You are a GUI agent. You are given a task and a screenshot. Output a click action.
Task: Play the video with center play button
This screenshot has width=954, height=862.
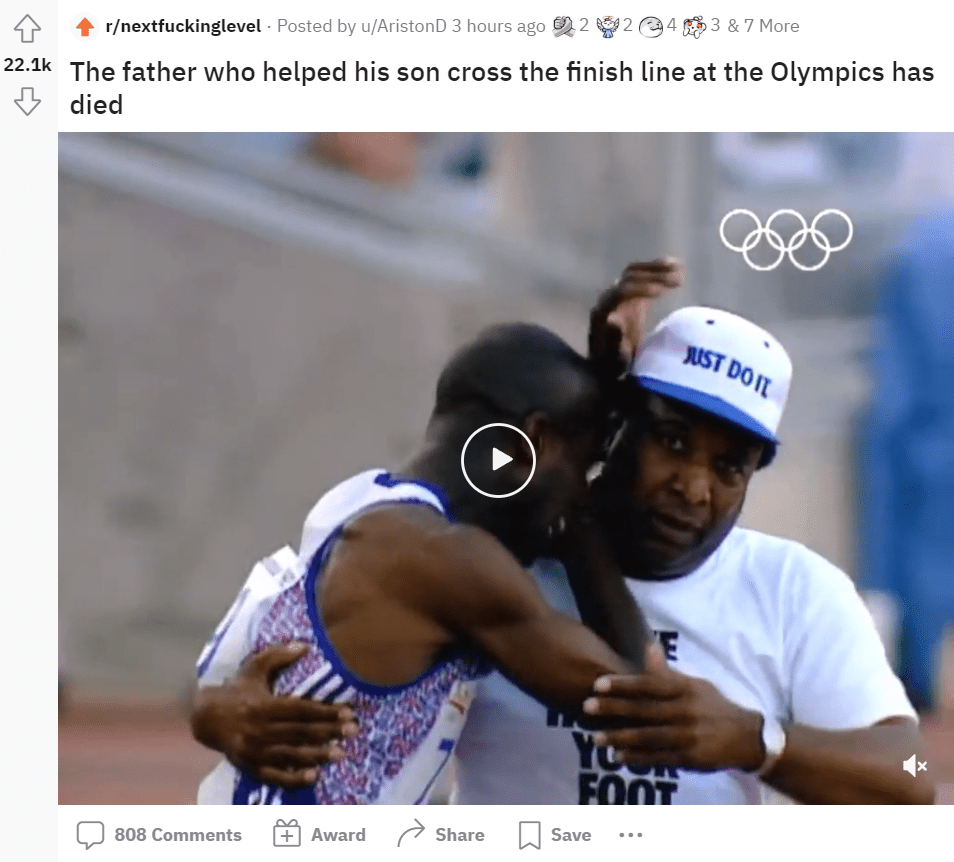498,460
